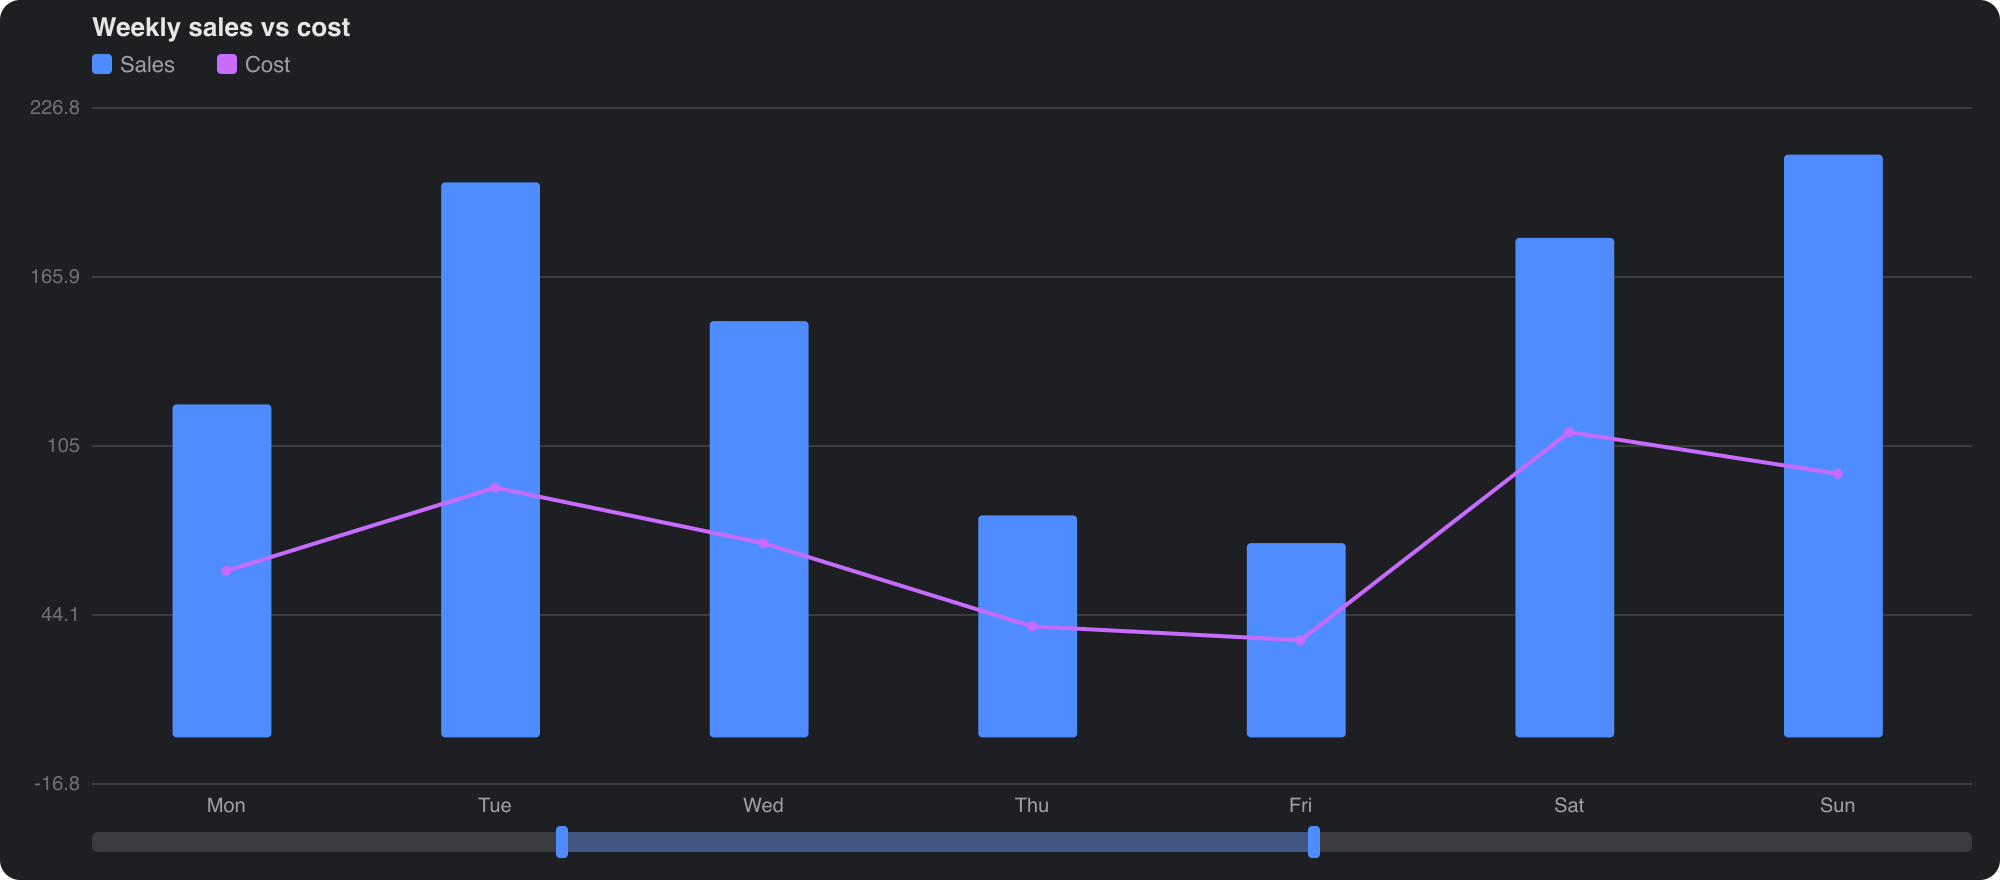Image resolution: width=2000 pixels, height=880 pixels.
Task: Click the Sun cost data point
Action: (x=1837, y=474)
